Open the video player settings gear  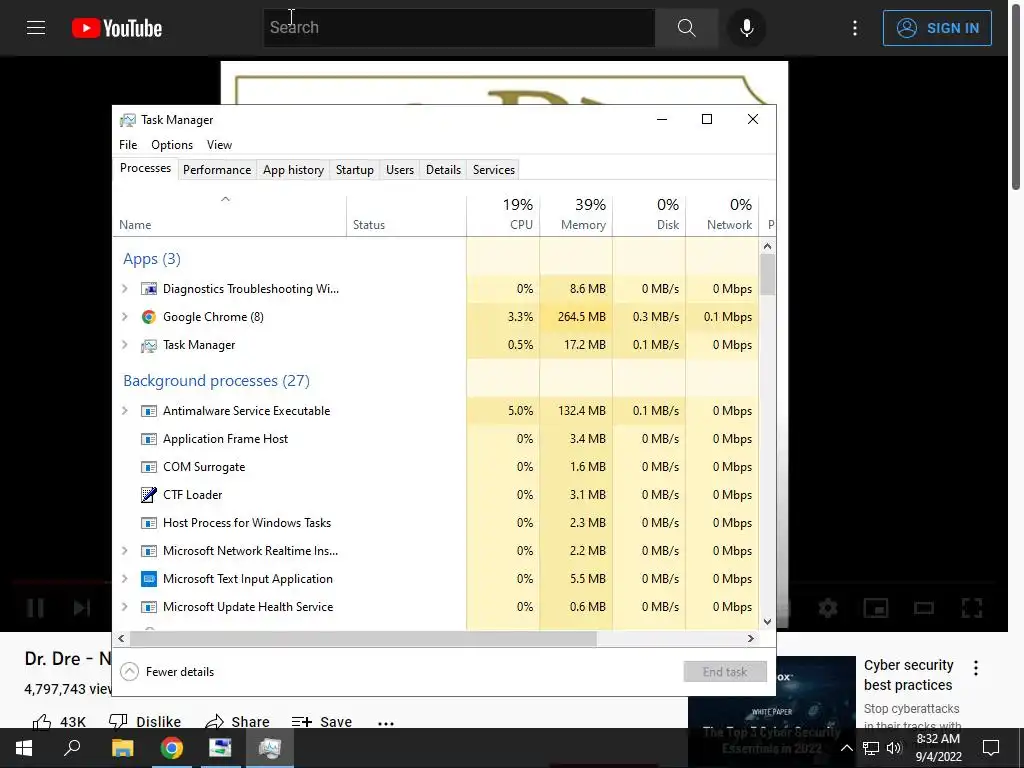point(828,608)
